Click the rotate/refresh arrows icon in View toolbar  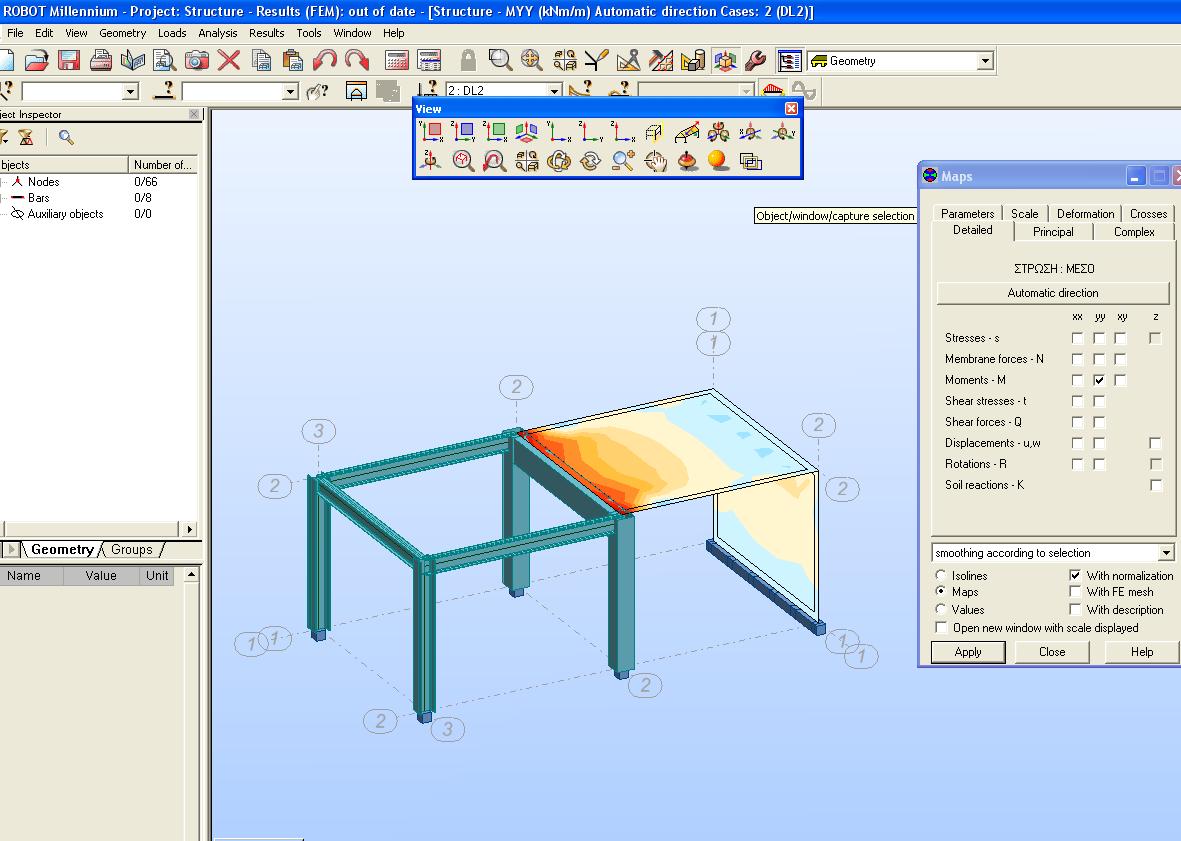coord(590,160)
